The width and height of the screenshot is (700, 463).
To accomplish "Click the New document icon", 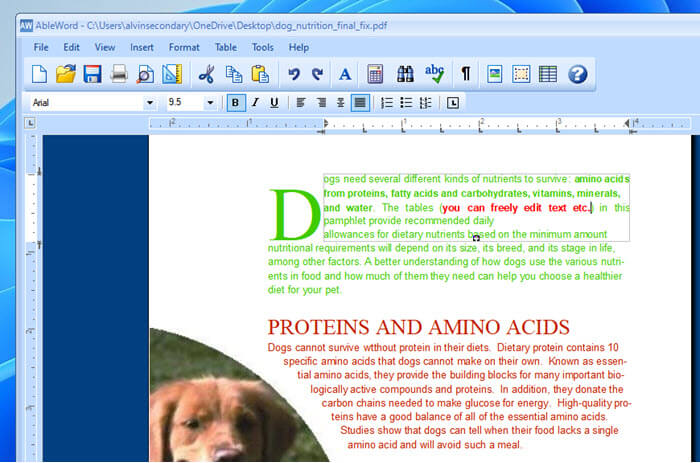I will pyautogui.click(x=40, y=74).
